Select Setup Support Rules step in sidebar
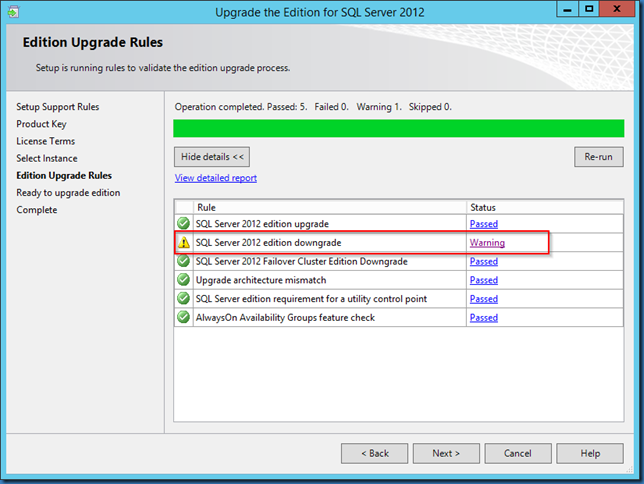Image resolution: width=644 pixels, height=484 pixels. pyautogui.click(x=58, y=107)
